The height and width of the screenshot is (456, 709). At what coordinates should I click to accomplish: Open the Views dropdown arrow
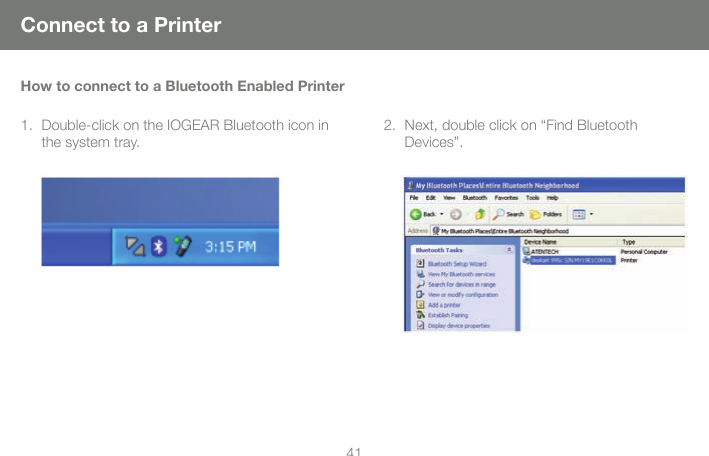click(591, 214)
